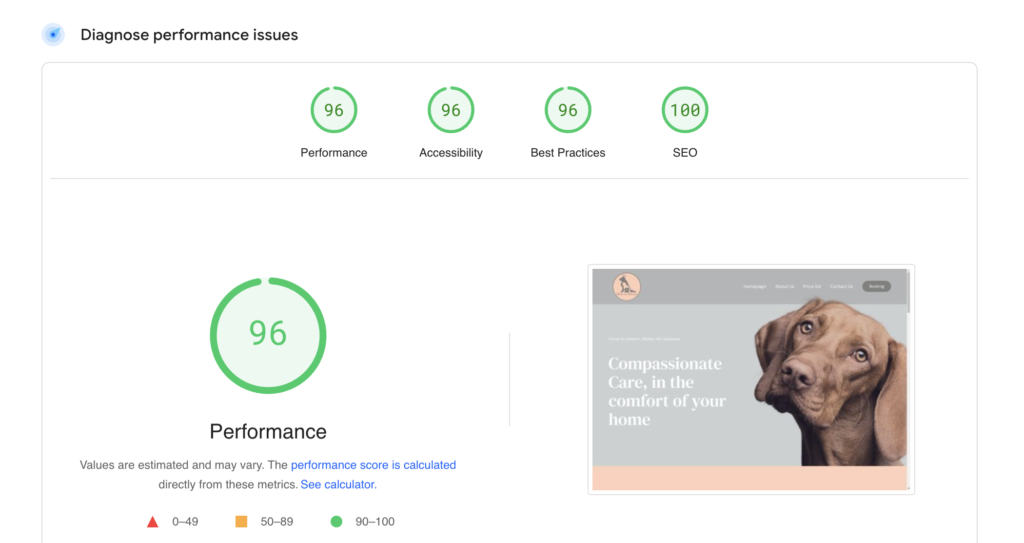
Task: Click the red triangle 0–49 legend icon
Action: point(153,522)
